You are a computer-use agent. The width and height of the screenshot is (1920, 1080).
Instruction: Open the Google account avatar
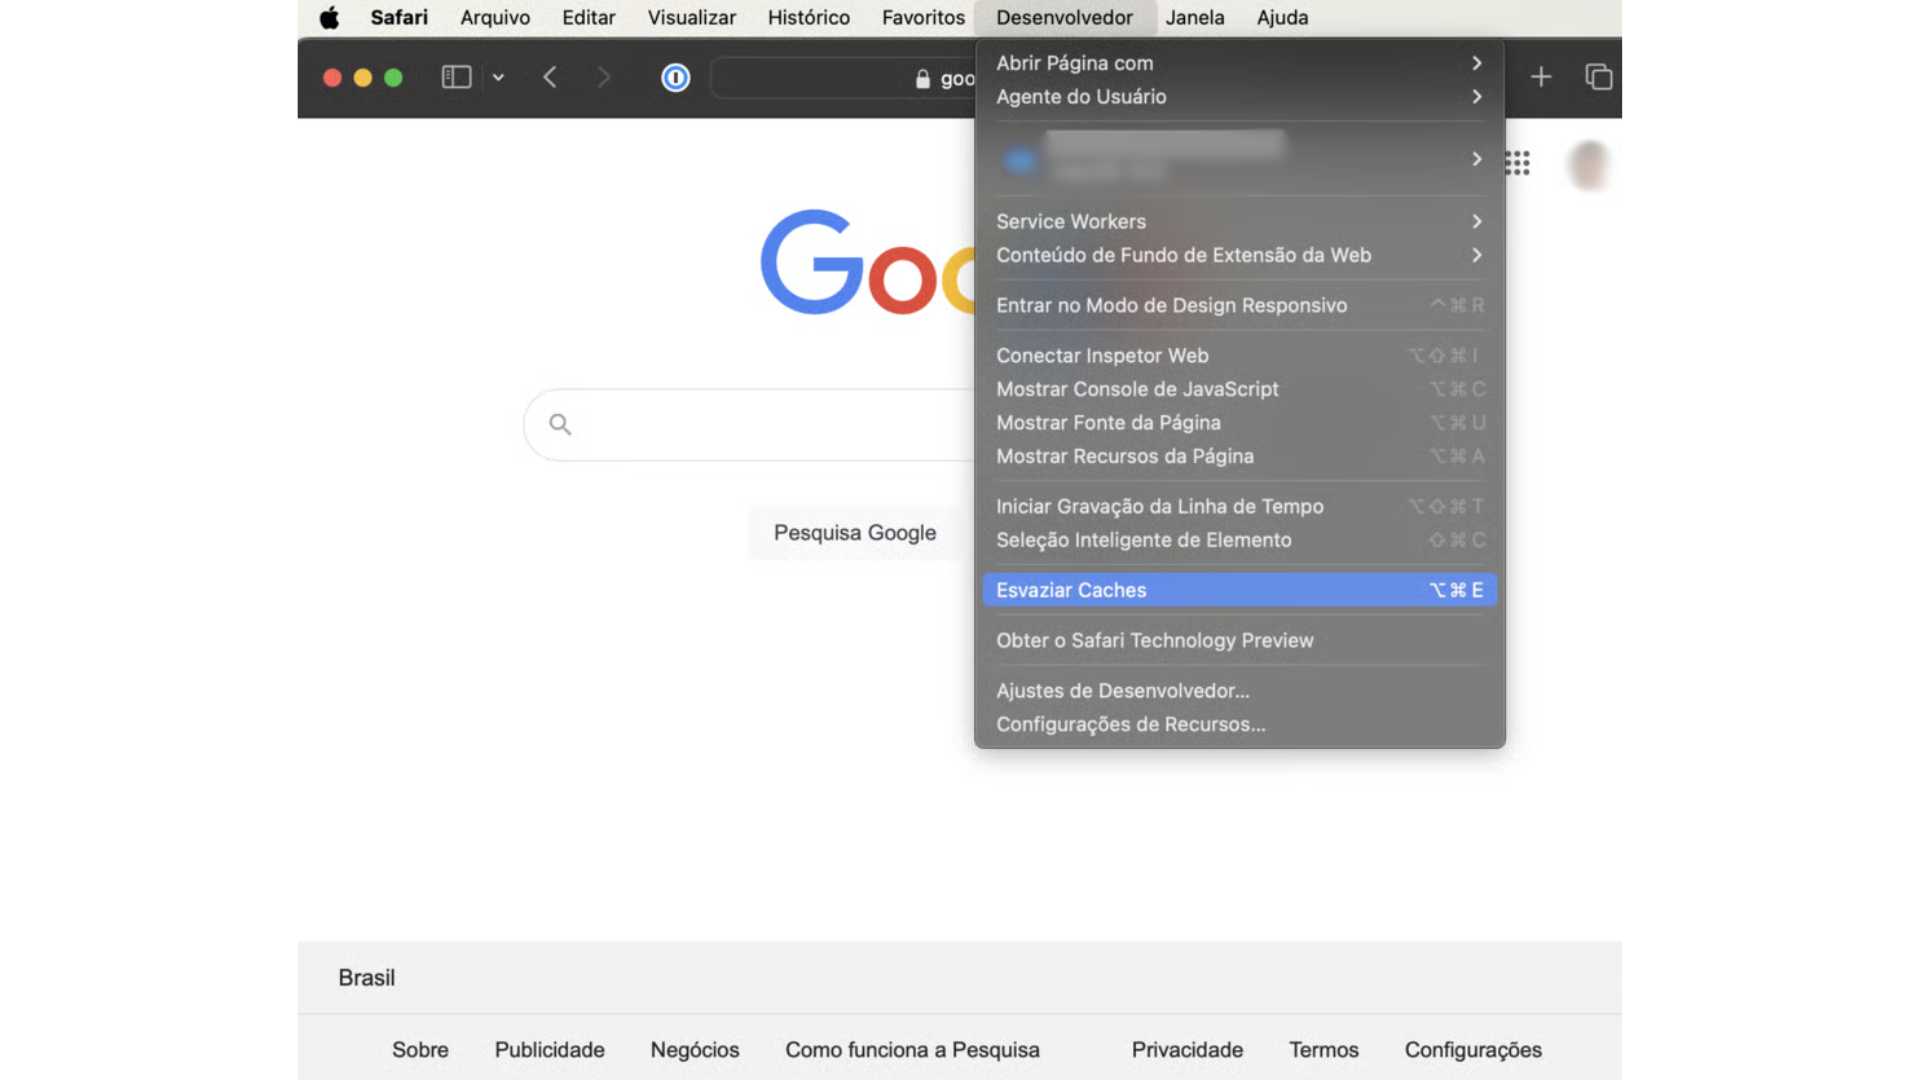click(x=1588, y=164)
